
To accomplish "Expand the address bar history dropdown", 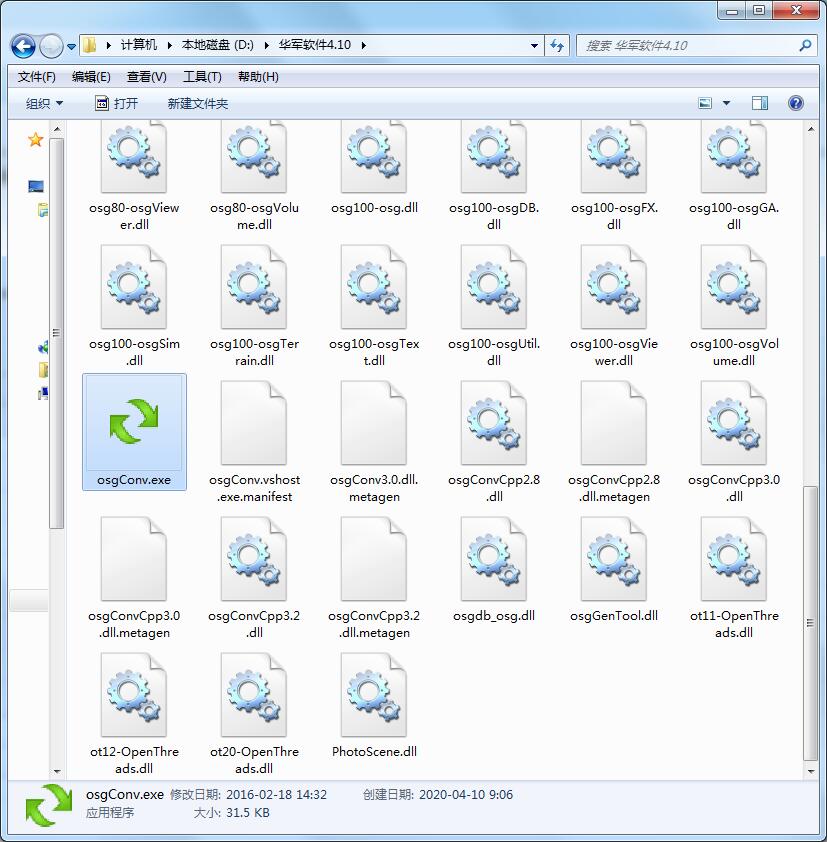I will (535, 45).
